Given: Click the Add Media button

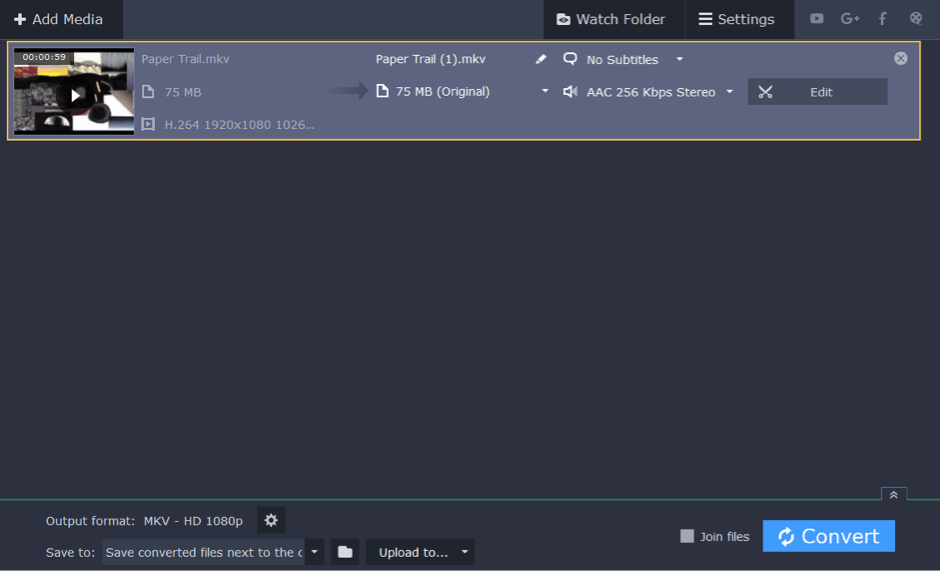Looking at the screenshot, I should [x=59, y=19].
